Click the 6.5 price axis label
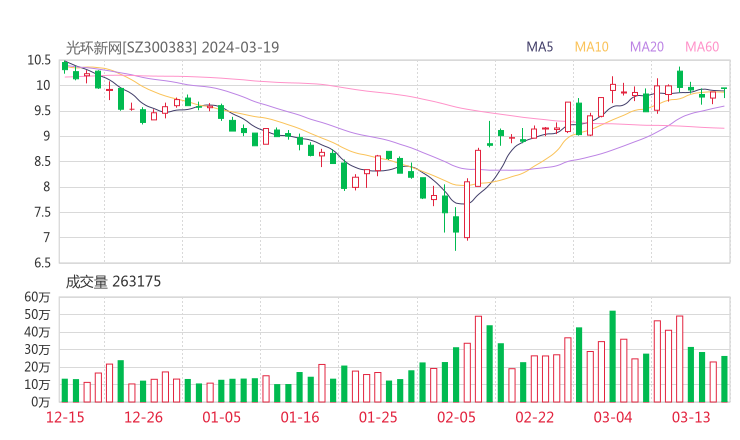The height and width of the screenshot is (440, 740). point(42,262)
